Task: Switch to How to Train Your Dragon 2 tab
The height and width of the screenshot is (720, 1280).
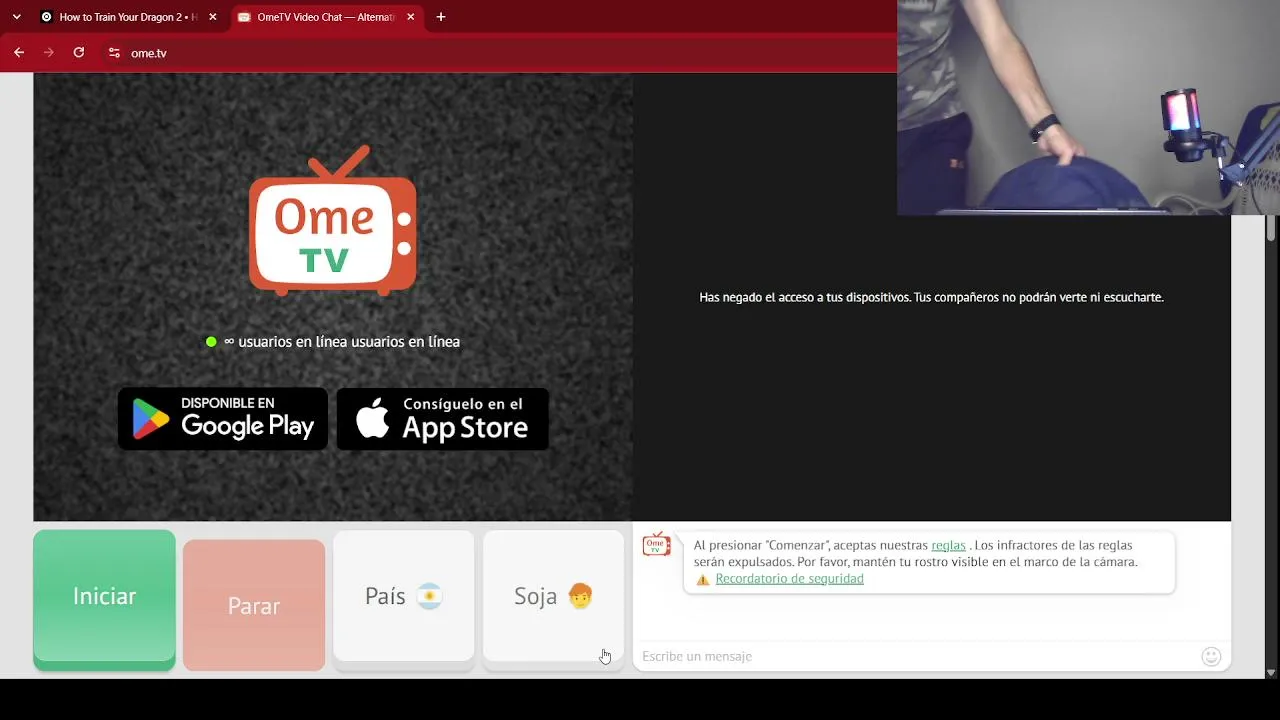Action: pyautogui.click(x=128, y=17)
